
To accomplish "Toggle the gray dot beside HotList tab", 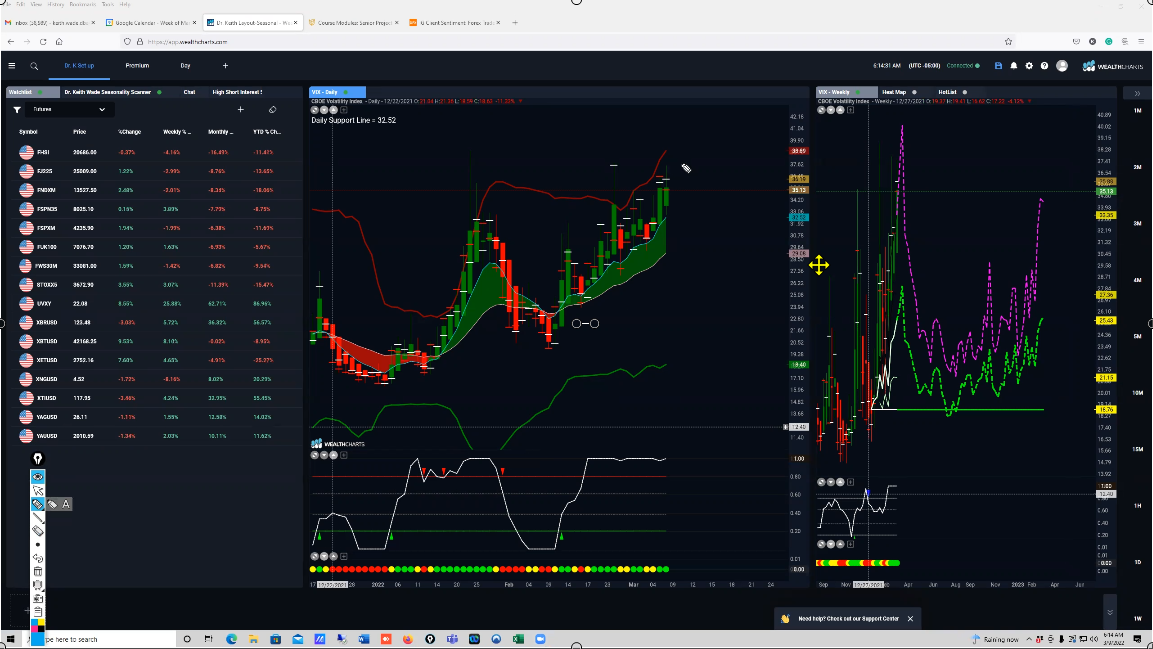I will (965, 92).
